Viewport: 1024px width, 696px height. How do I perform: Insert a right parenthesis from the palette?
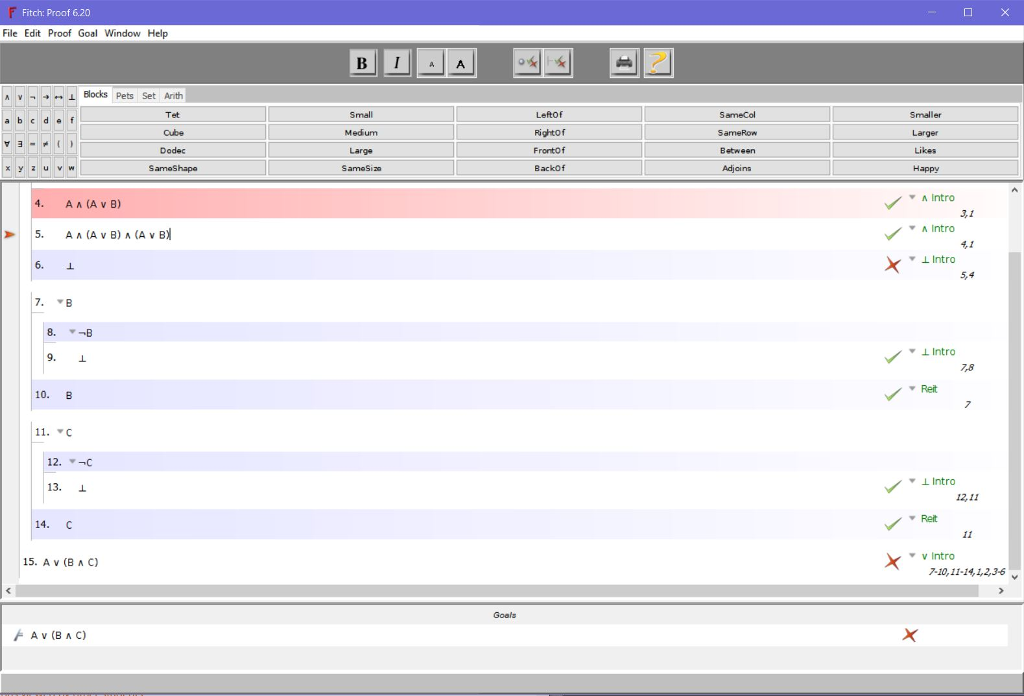pos(72,144)
